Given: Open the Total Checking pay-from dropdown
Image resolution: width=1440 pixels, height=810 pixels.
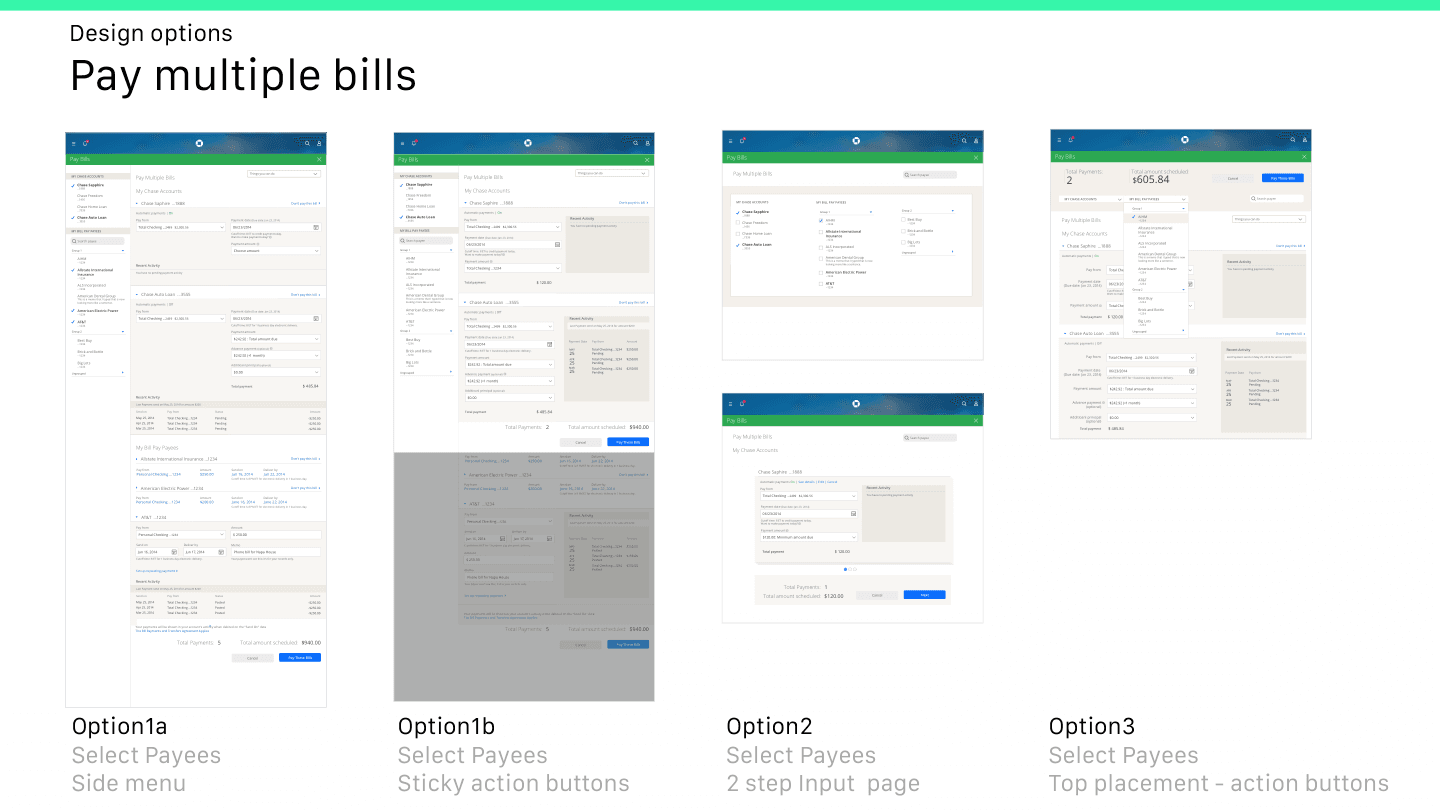Looking at the screenshot, I should tap(181, 226).
